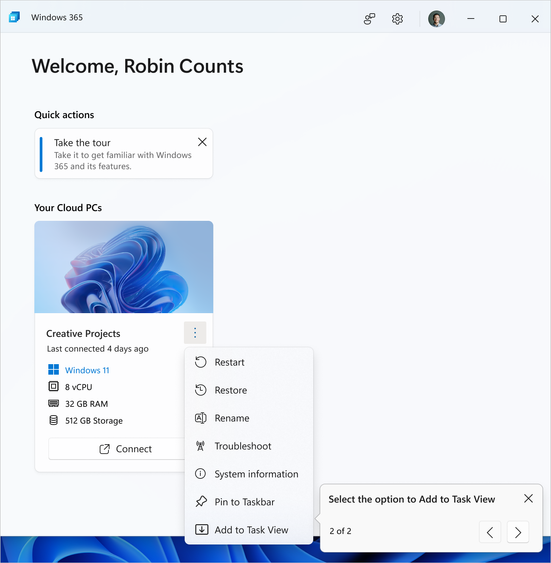
Task: Click the '8 vCPU' text
Action: click(x=79, y=387)
